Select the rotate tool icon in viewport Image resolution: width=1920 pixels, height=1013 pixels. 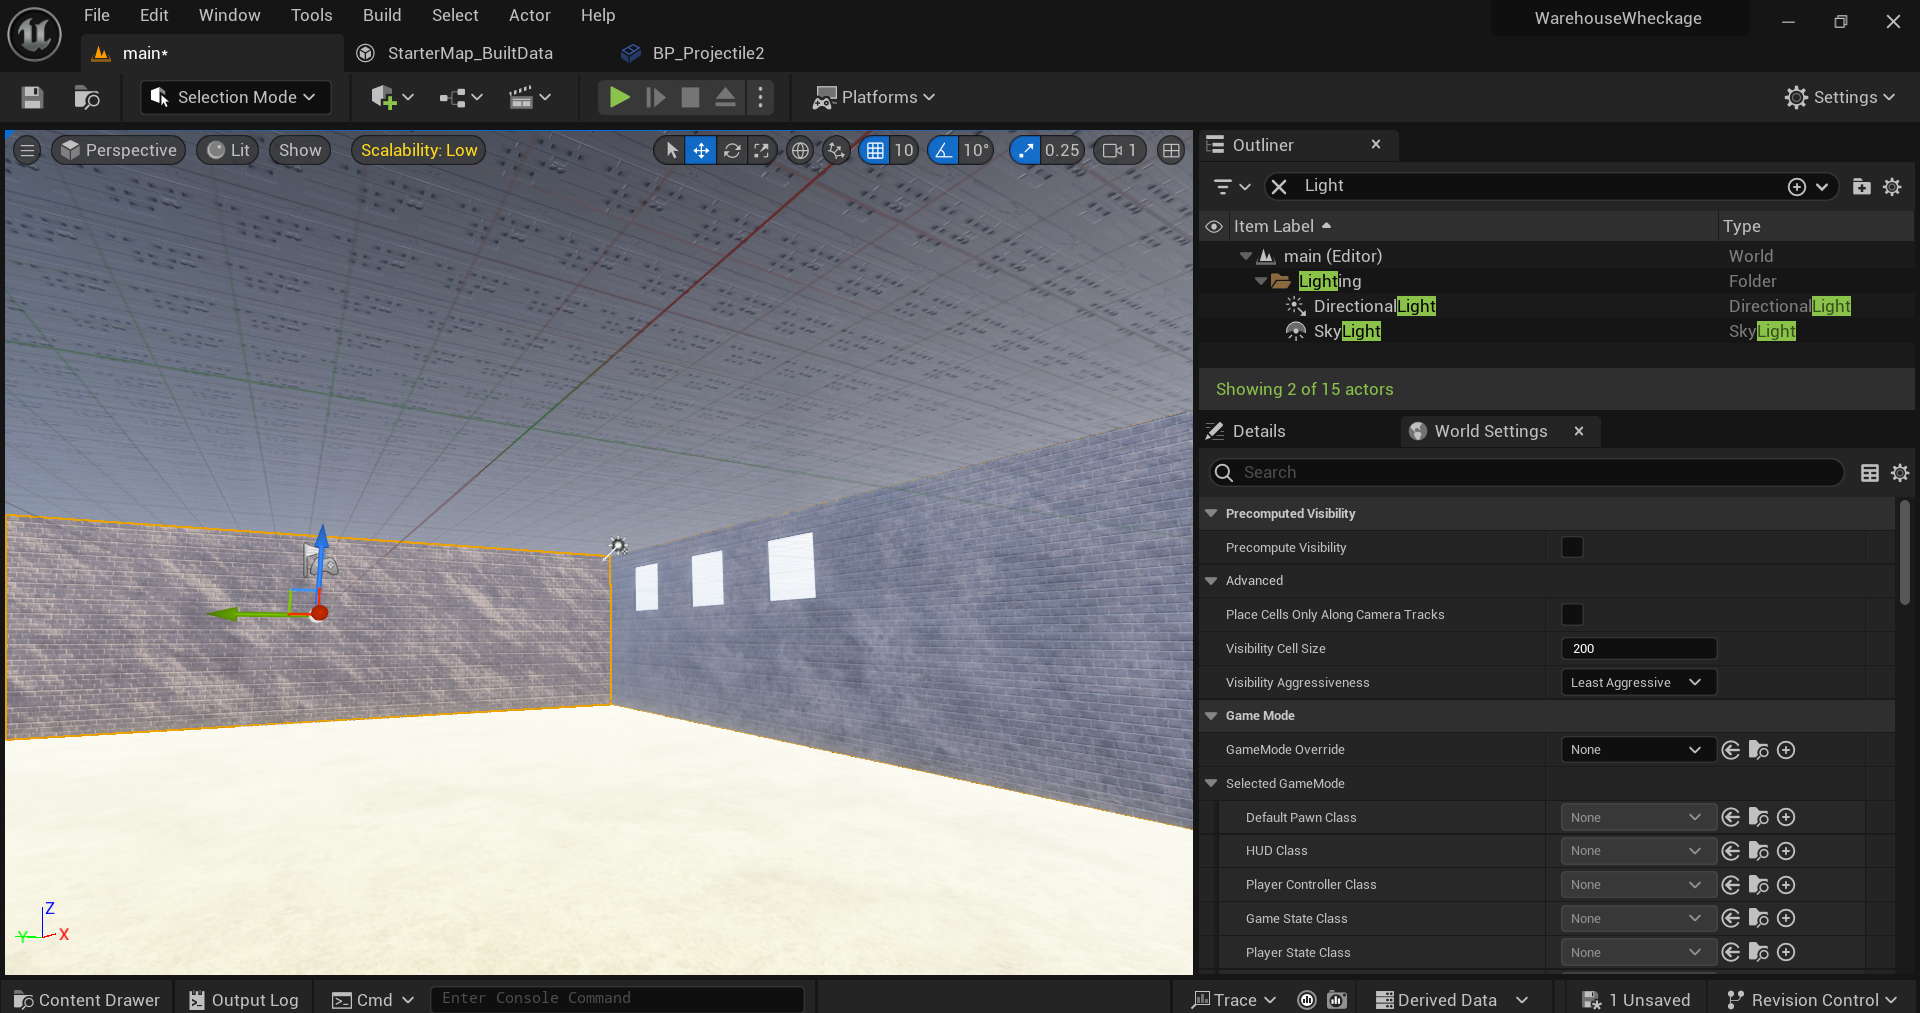732,150
